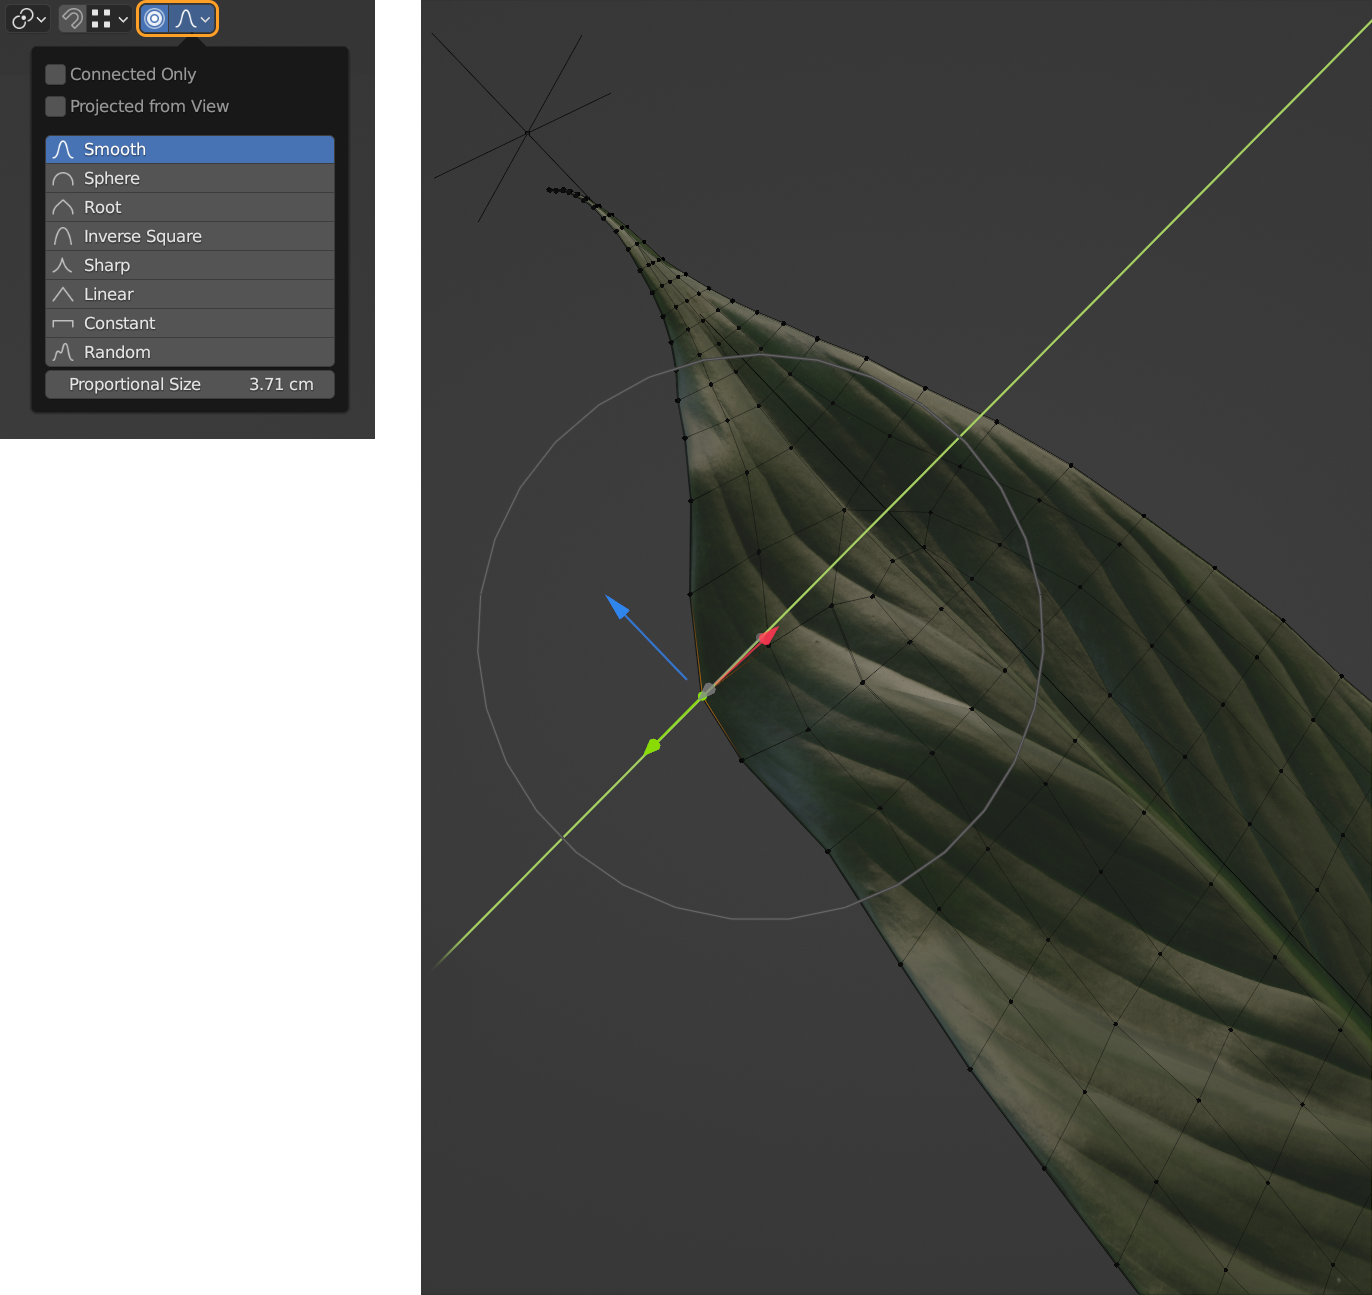Enable the Projected from View checkbox
Screen dimensions: 1372x1295
click(56, 107)
